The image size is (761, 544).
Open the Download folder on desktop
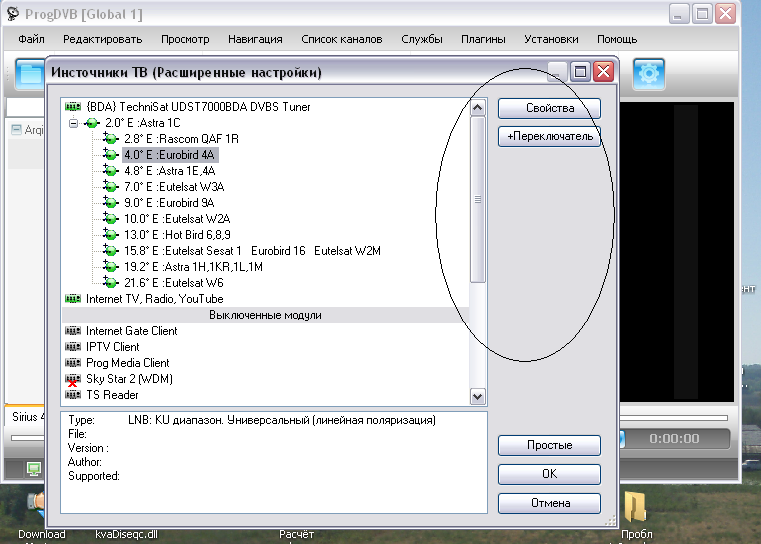click(x=40, y=505)
